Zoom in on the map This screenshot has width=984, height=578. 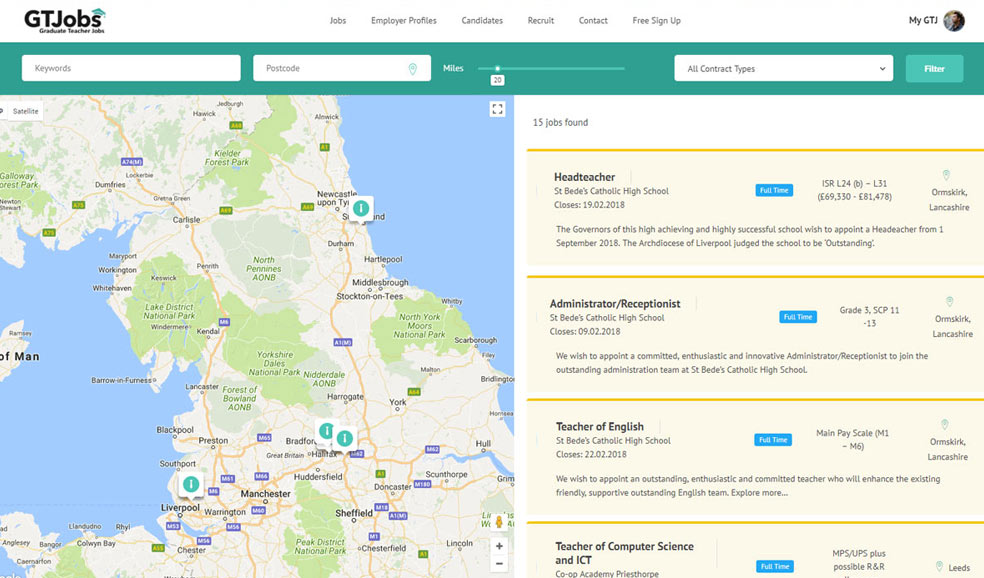click(x=499, y=546)
